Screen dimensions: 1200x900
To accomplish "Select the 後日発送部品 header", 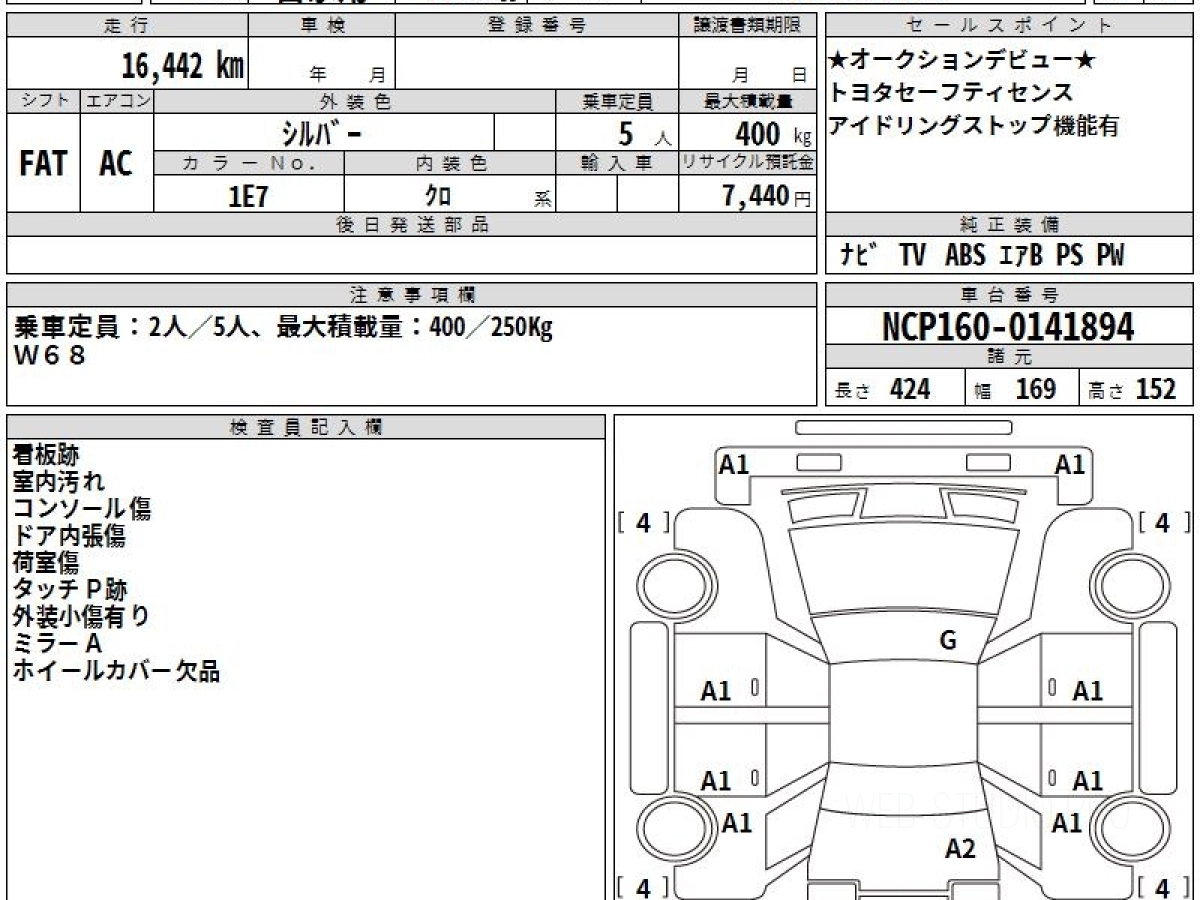I will tap(412, 225).
